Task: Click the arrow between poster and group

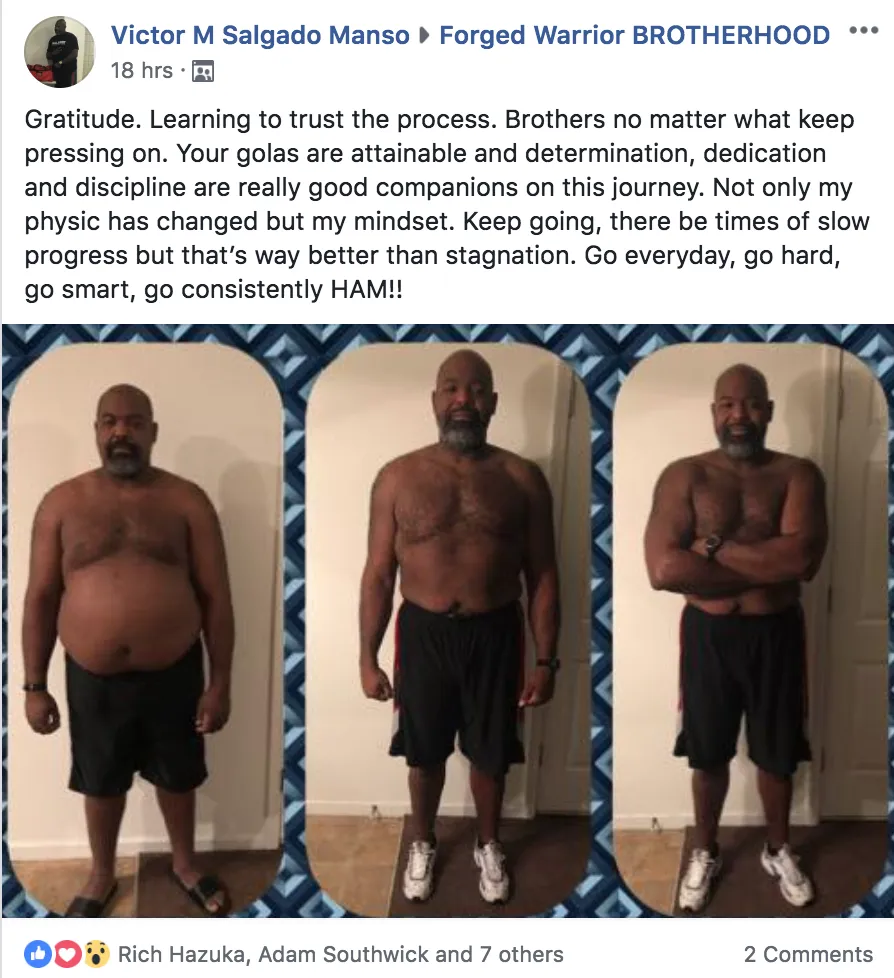Action: coord(424,36)
